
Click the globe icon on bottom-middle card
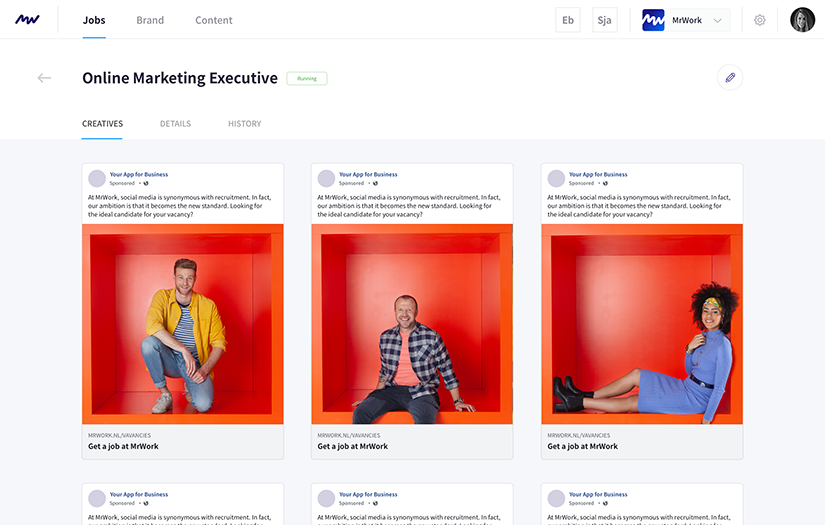click(375, 503)
